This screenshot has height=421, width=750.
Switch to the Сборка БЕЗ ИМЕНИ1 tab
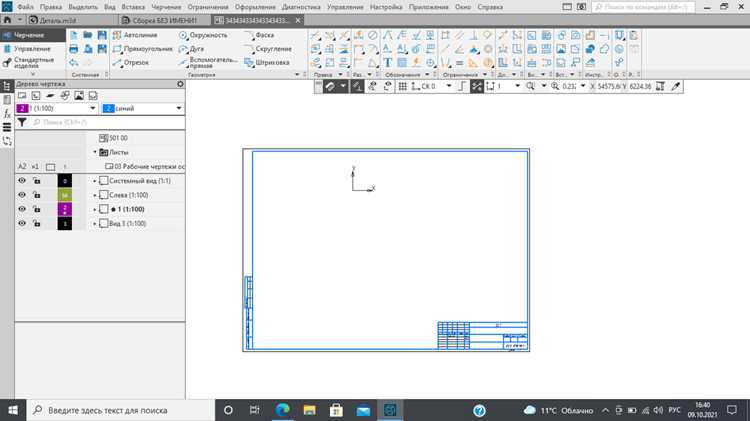165,21
